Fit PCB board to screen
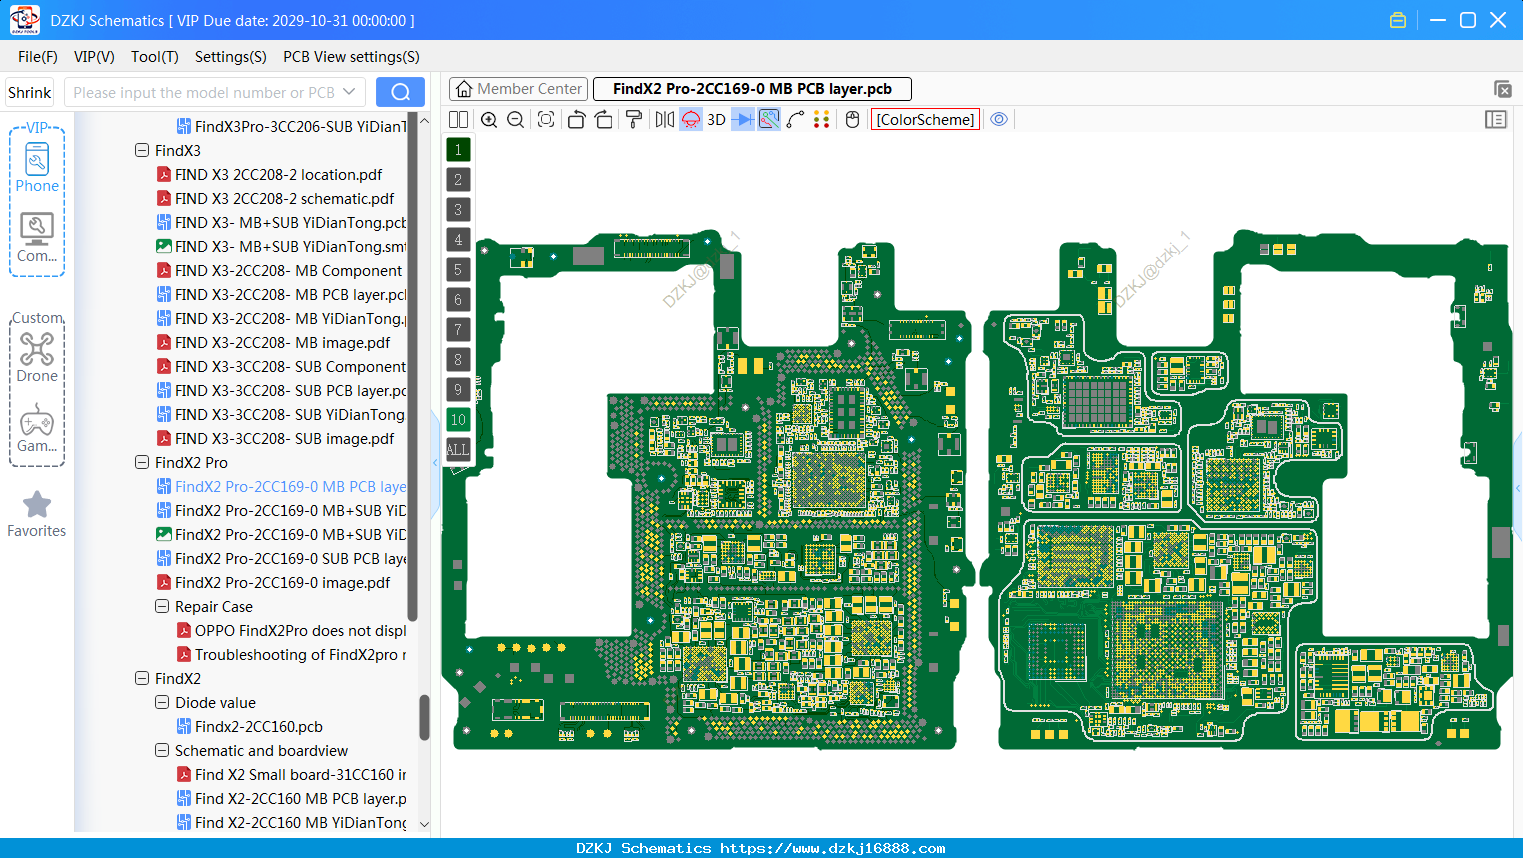Image resolution: width=1523 pixels, height=858 pixels. [546, 120]
